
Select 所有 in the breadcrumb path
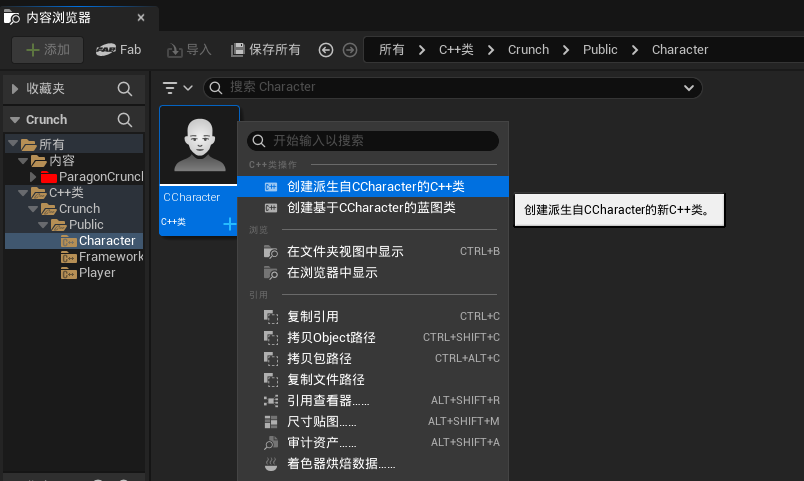pyautogui.click(x=391, y=50)
